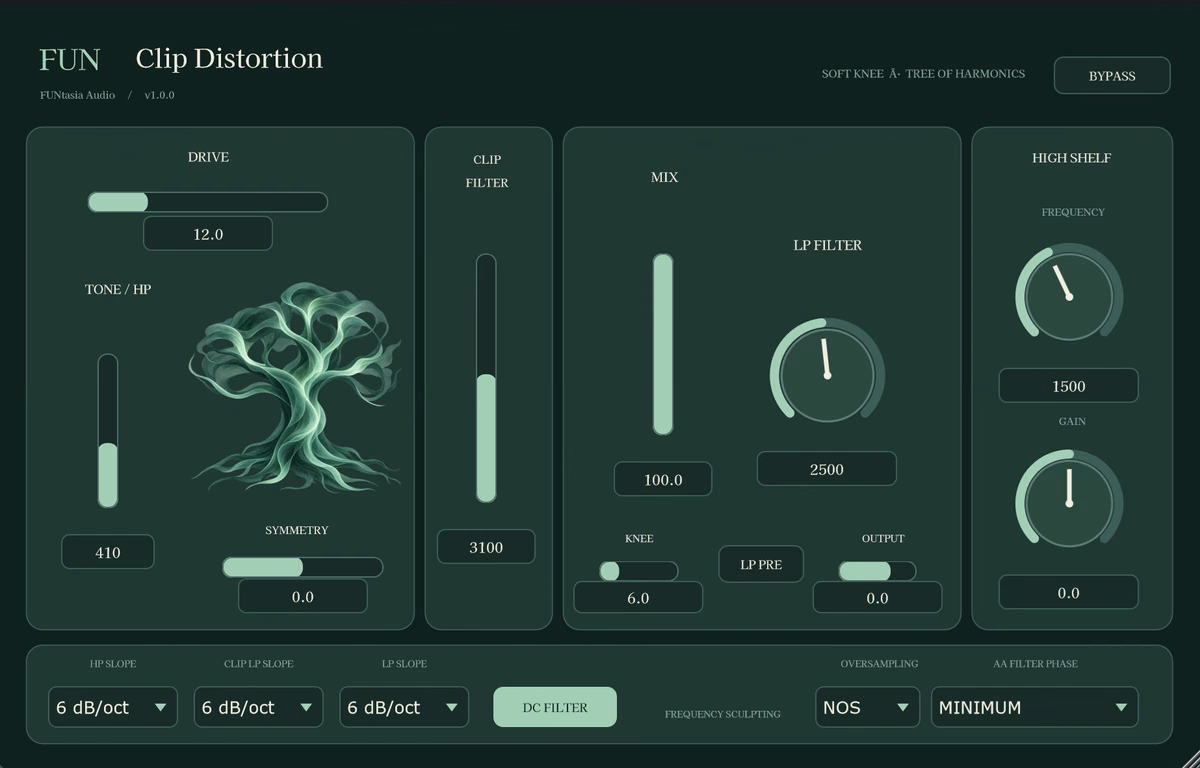This screenshot has width=1200, height=768.
Task: Open the OVERSAMPLING dropdown showing NOS
Action: [x=867, y=707]
